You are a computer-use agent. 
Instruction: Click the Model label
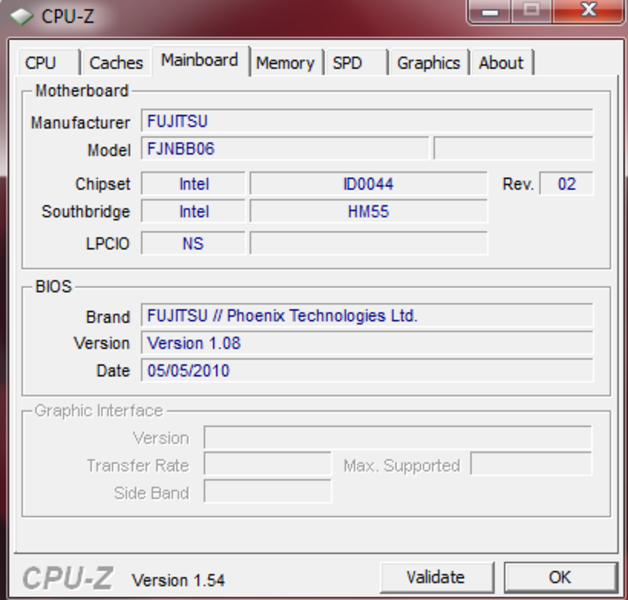pyautogui.click(x=109, y=150)
